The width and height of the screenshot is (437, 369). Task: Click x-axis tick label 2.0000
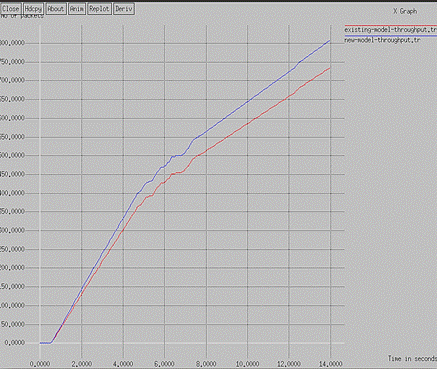click(x=82, y=364)
